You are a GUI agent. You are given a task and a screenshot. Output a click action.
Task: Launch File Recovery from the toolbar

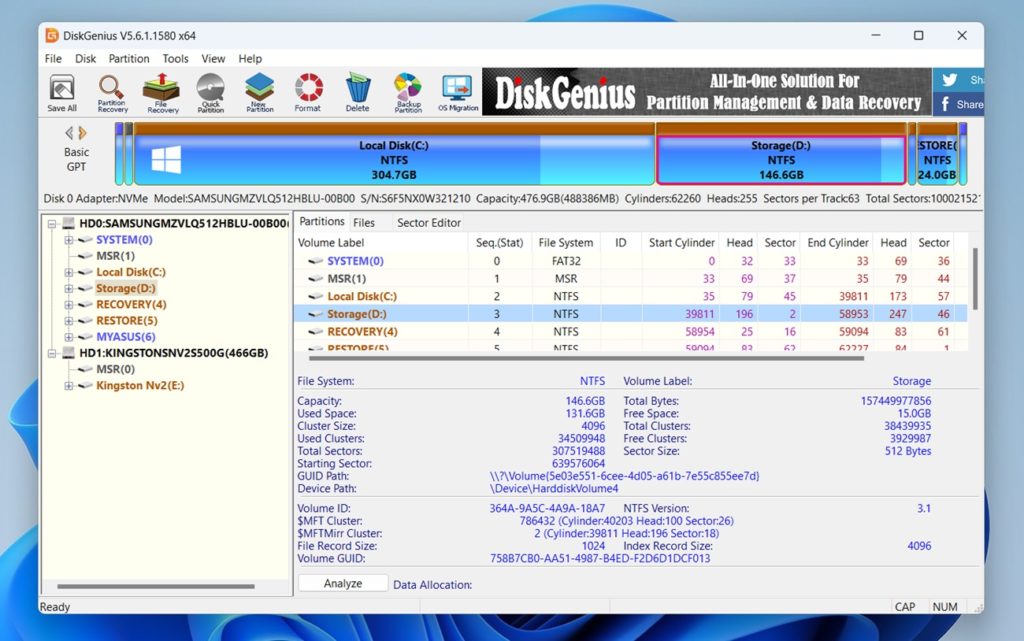(162, 92)
